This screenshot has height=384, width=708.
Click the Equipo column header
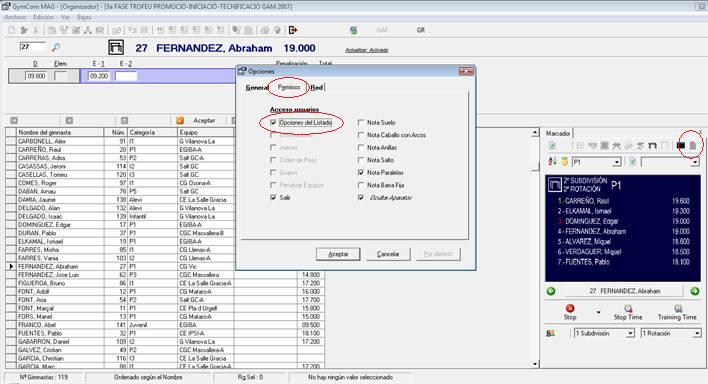click(x=206, y=132)
